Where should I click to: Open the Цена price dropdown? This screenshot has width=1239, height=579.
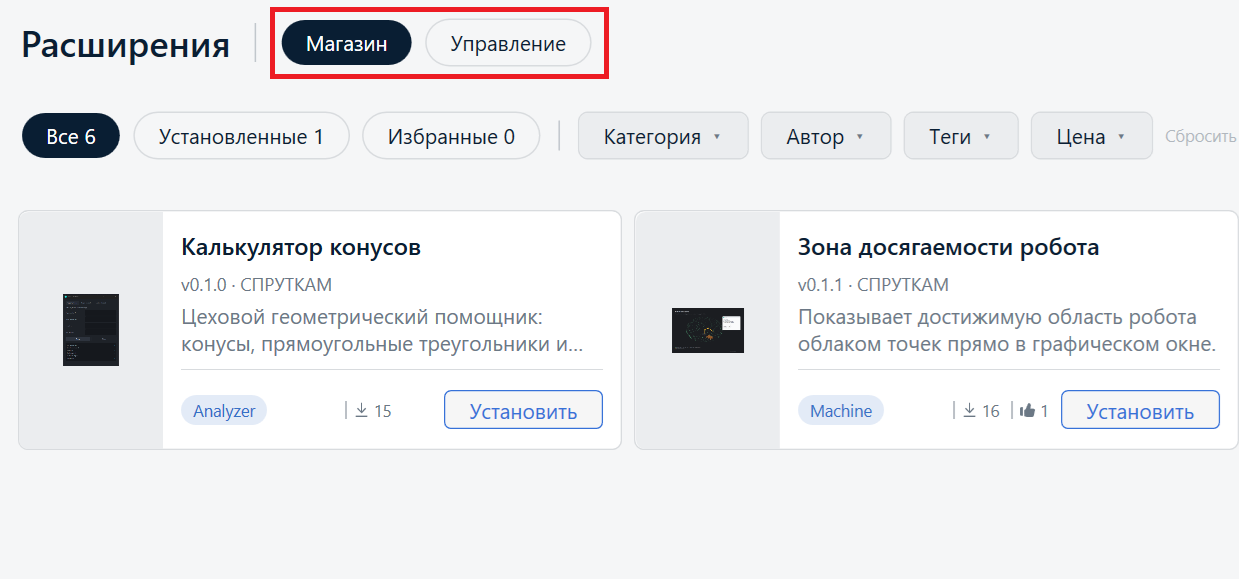point(1092,136)
